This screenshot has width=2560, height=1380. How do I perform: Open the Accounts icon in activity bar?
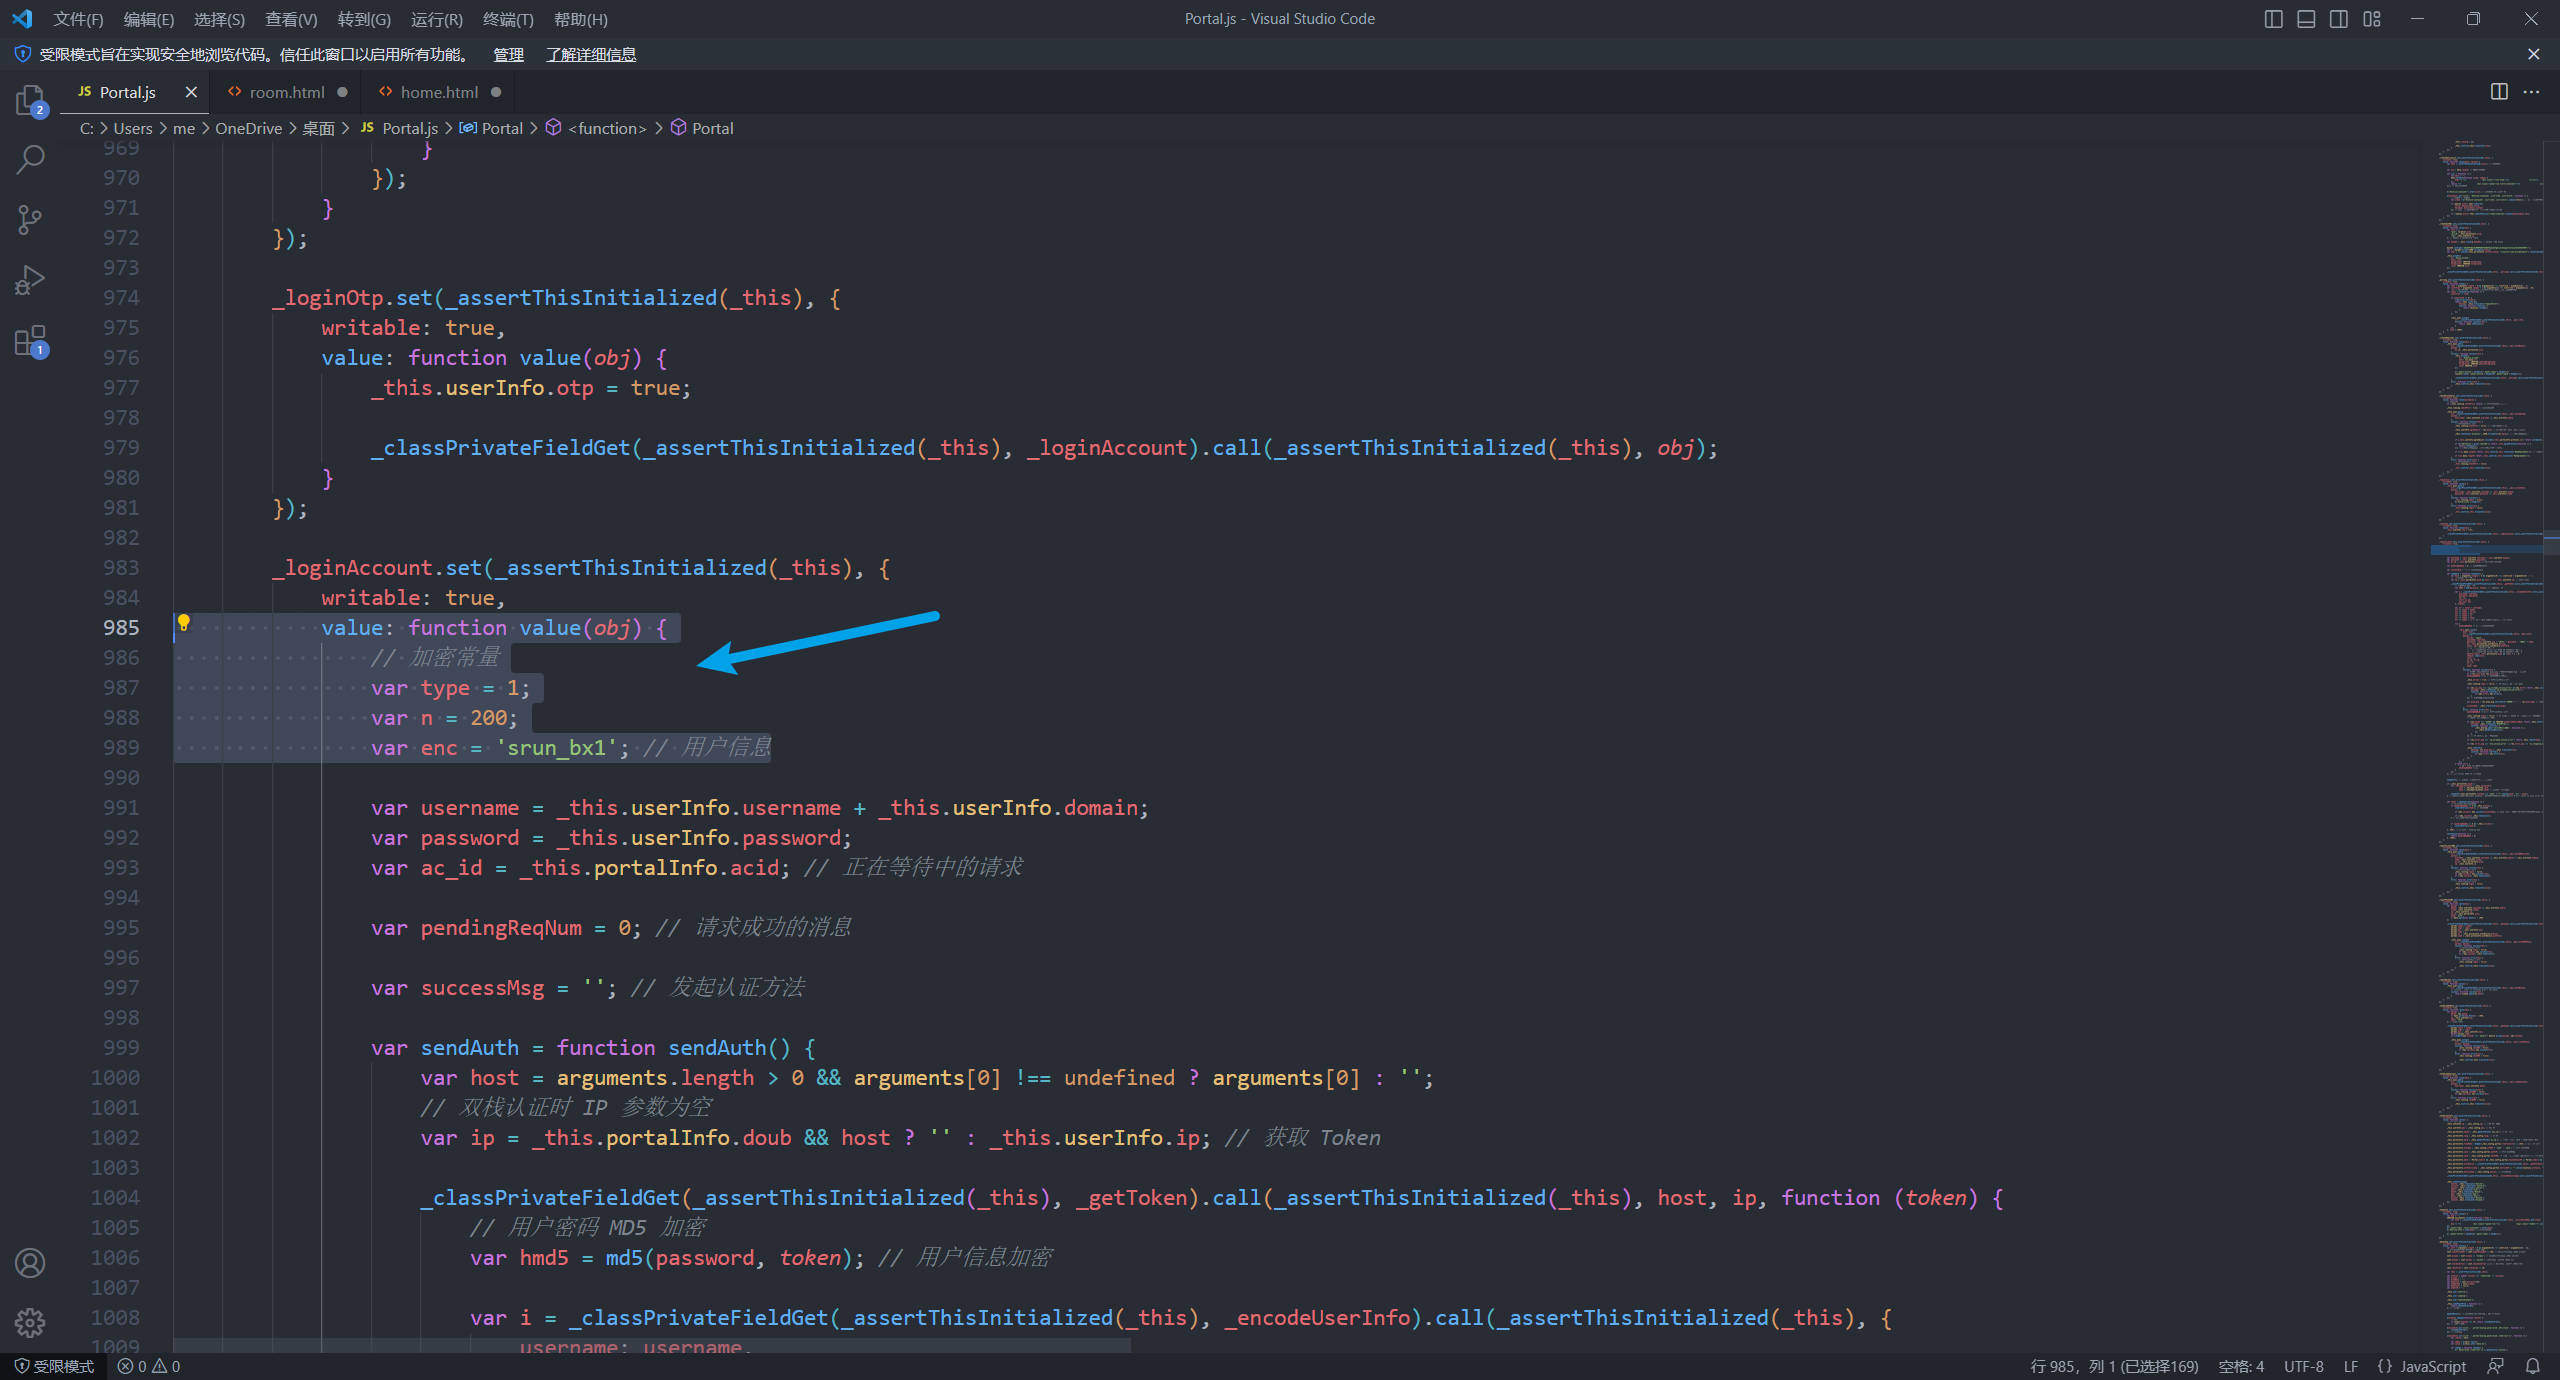(x=30, y=1263)
